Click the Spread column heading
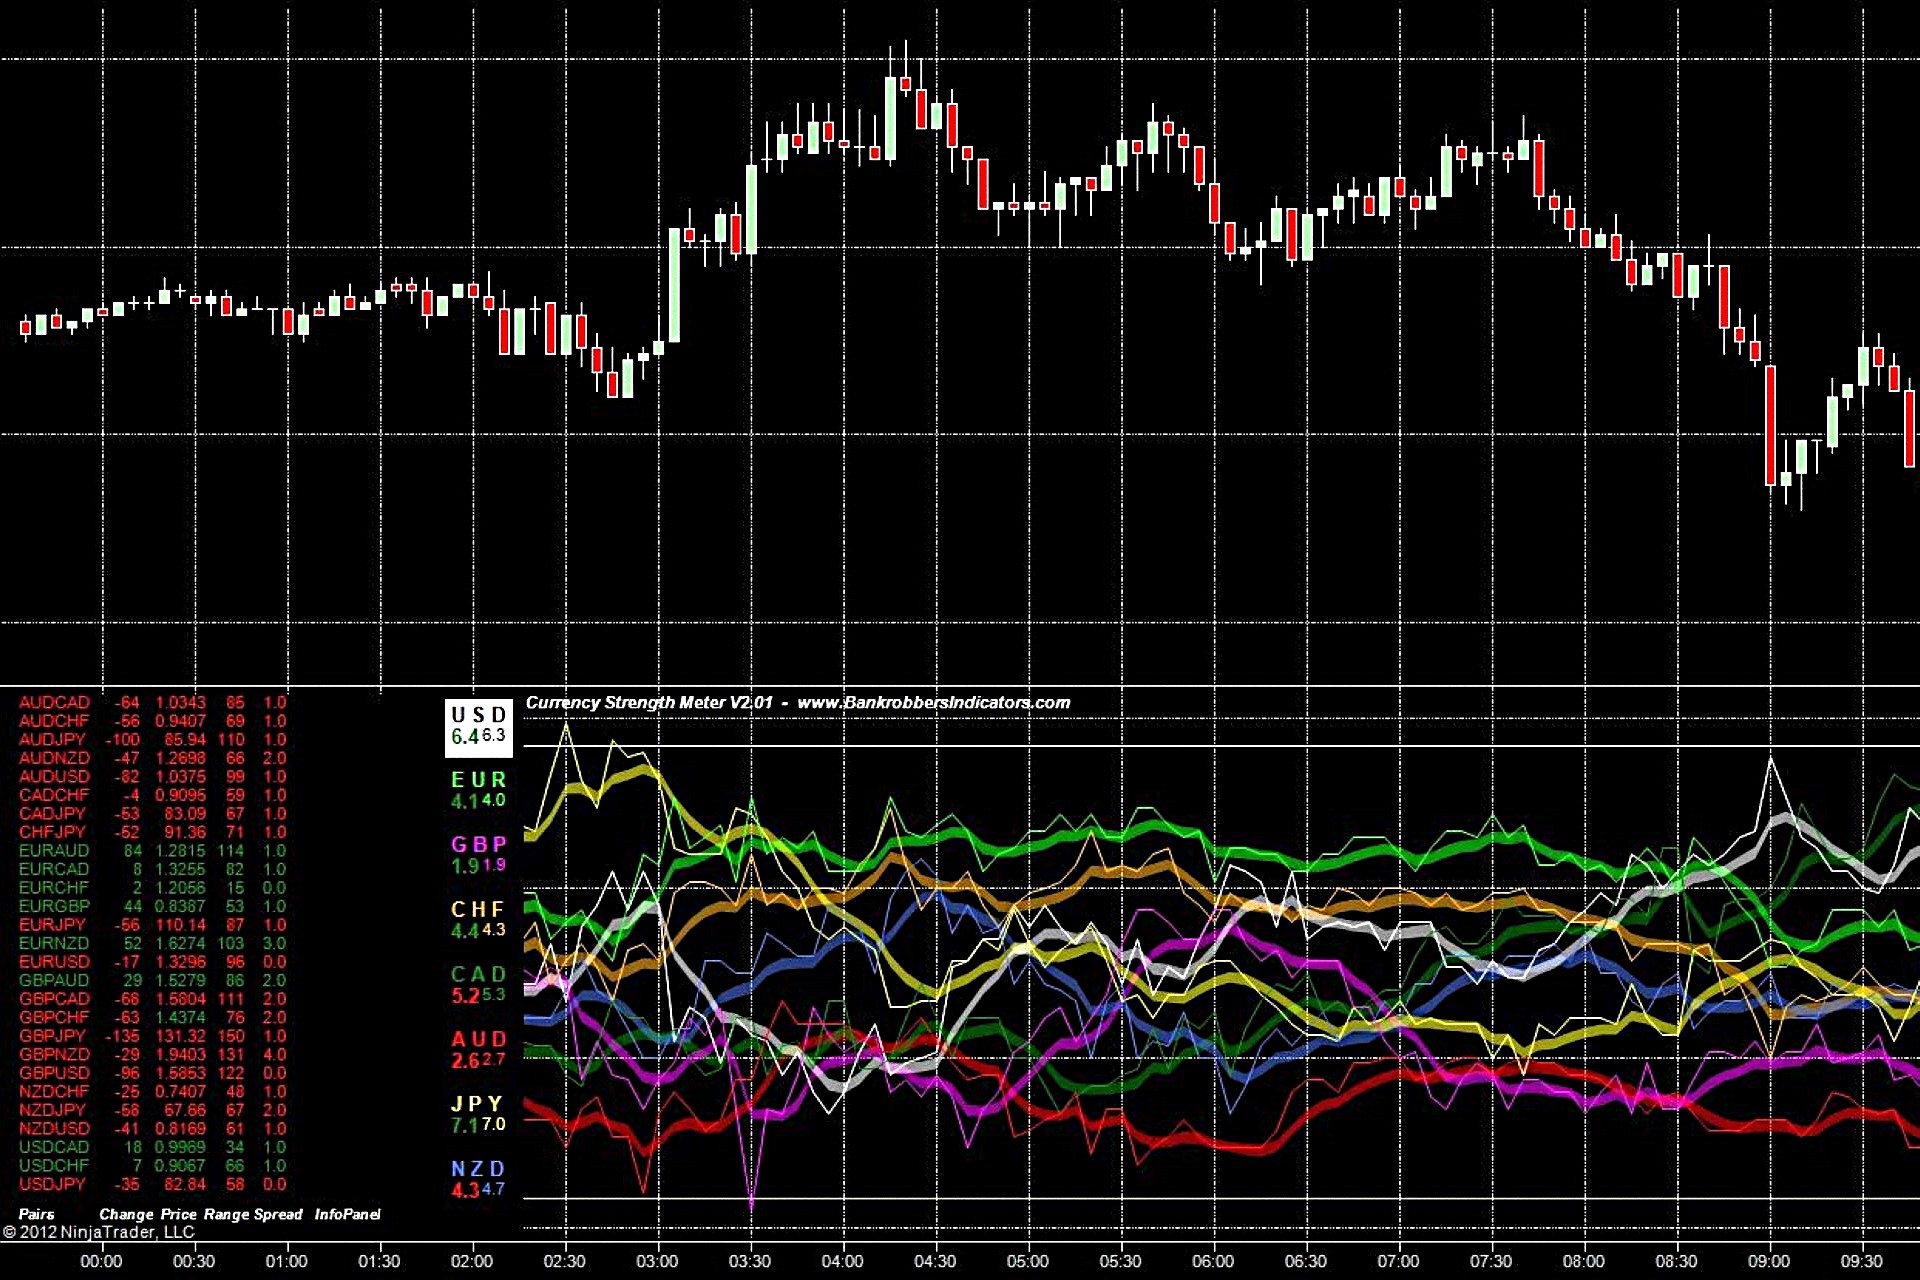 pyautogui.click(x=278, y=1214)
